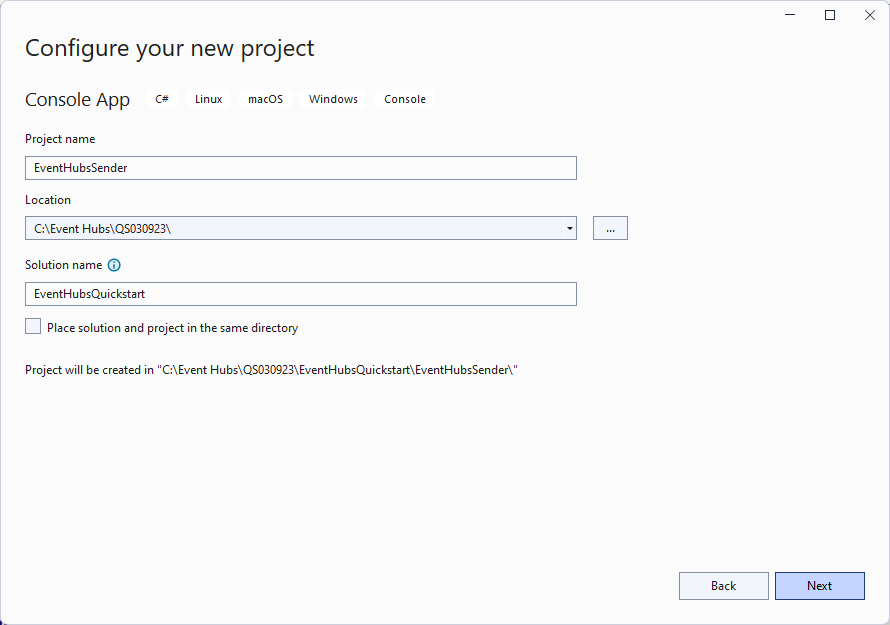890x625 pixels.
Task: Enable place solution and project in same directory
Action: (34, 327)
